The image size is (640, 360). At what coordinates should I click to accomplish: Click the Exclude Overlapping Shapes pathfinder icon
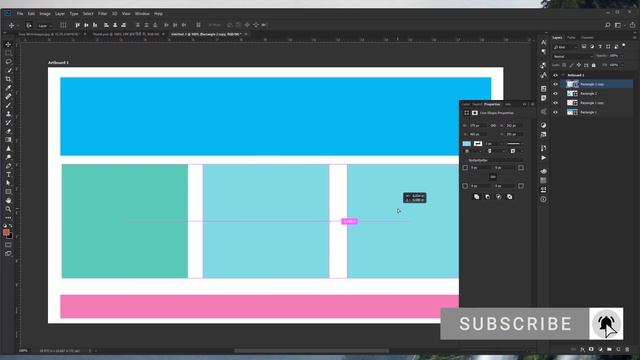point(509,197)
